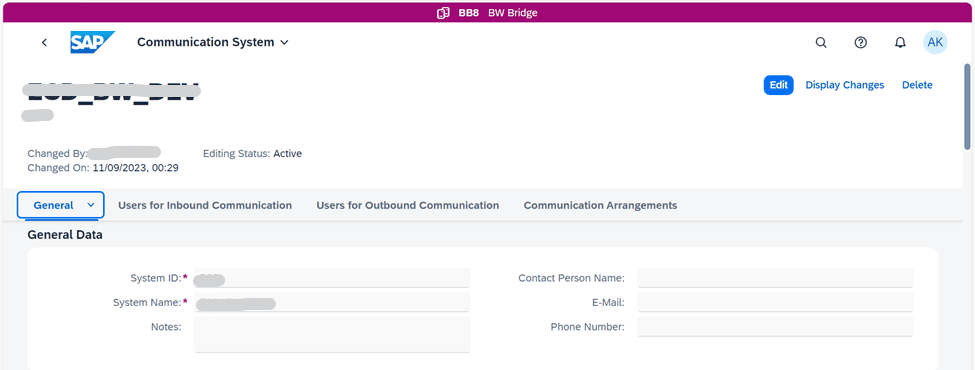Click the Delete button
This screenshot has height=370, width=975.
(917, 85)
